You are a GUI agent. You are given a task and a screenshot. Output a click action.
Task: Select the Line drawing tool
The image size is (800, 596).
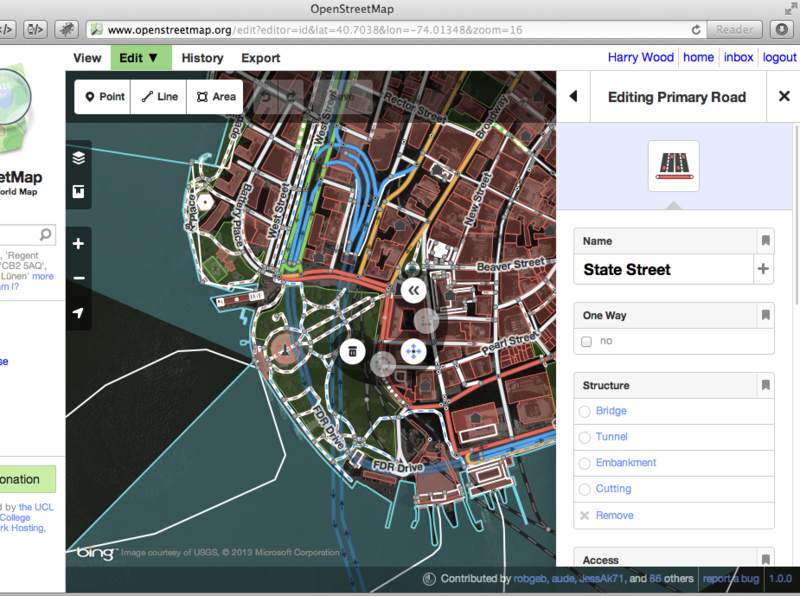click(159, 96)
